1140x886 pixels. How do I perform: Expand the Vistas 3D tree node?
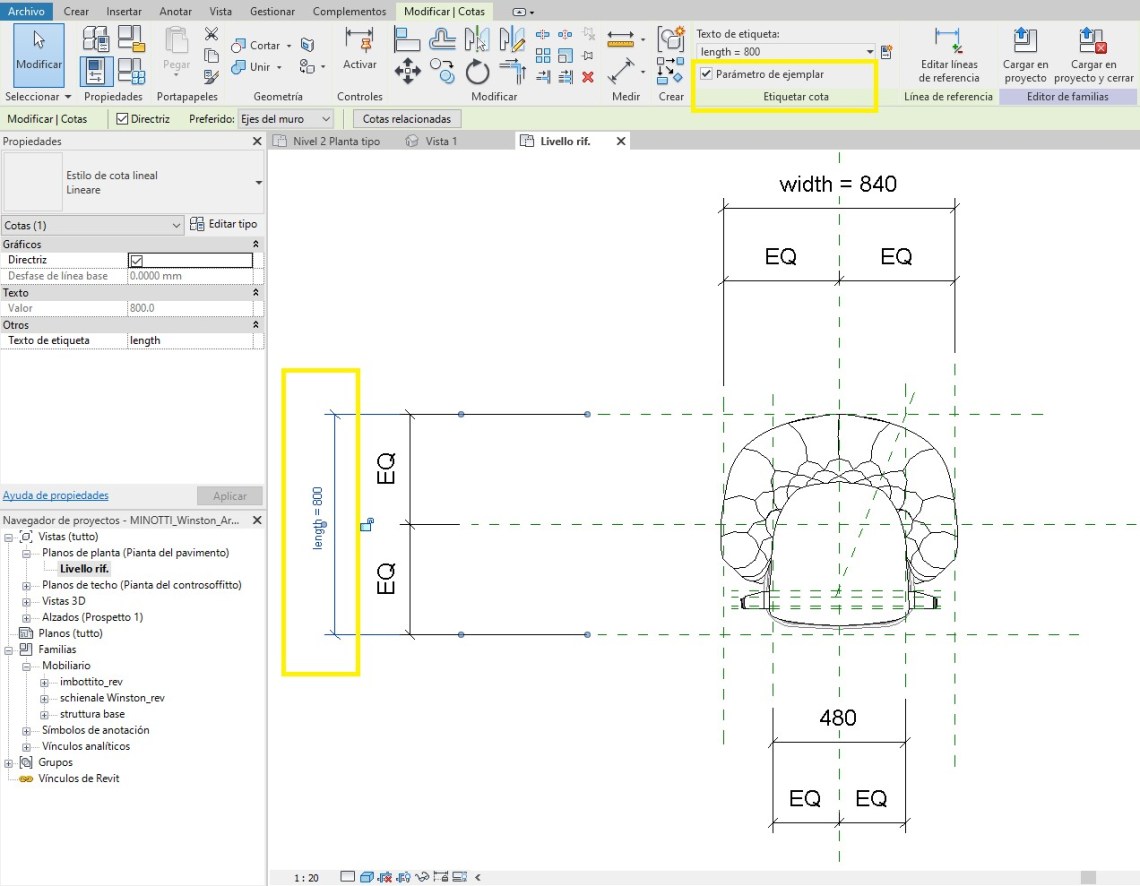click(x=27, y=601)
